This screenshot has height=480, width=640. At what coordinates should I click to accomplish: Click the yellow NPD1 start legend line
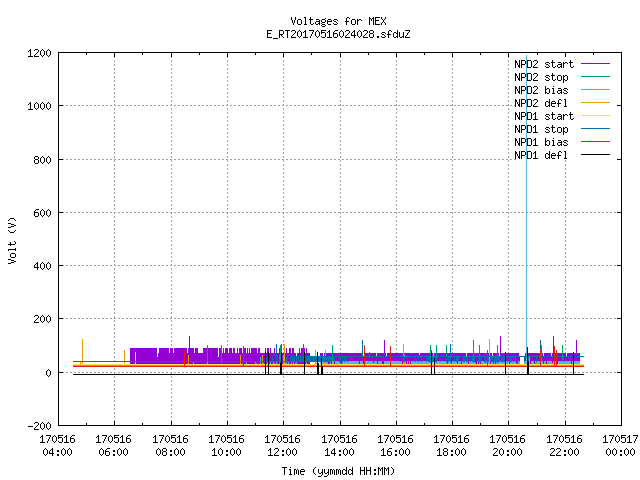click(x=595, y=116)
